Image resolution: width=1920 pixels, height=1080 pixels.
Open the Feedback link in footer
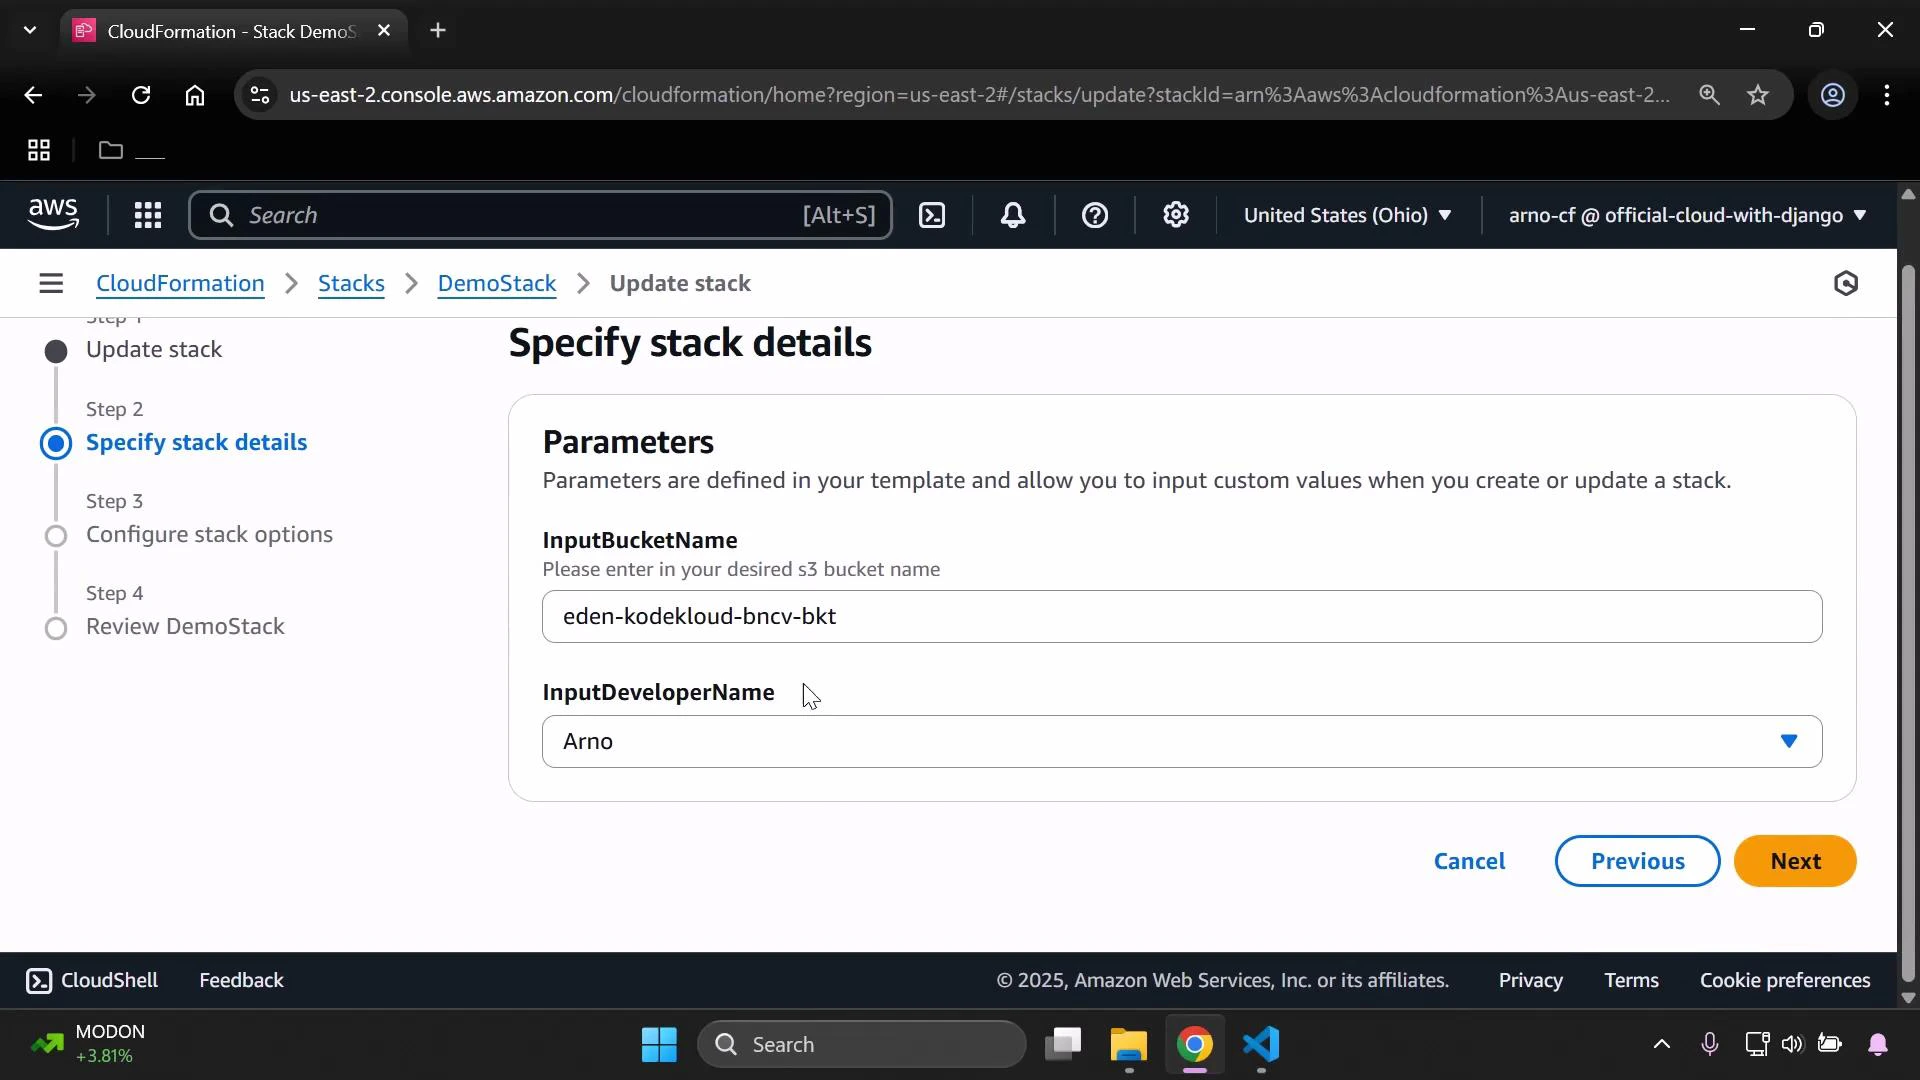[241, 981]
